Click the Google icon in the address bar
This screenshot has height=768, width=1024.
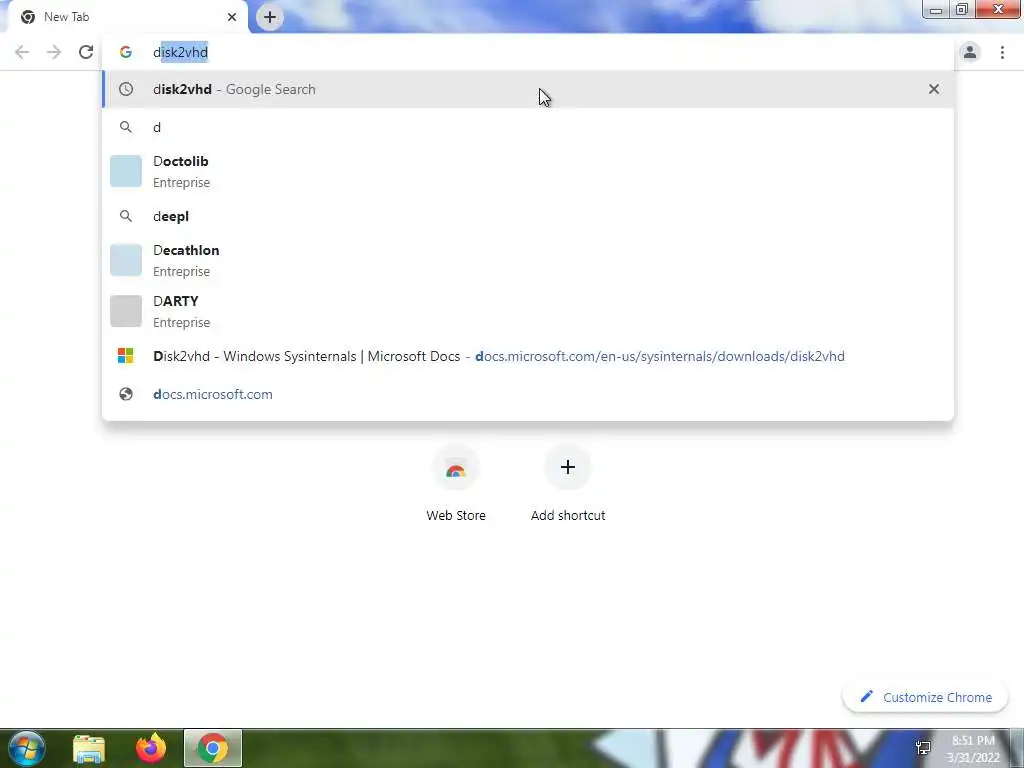point(125,52)
